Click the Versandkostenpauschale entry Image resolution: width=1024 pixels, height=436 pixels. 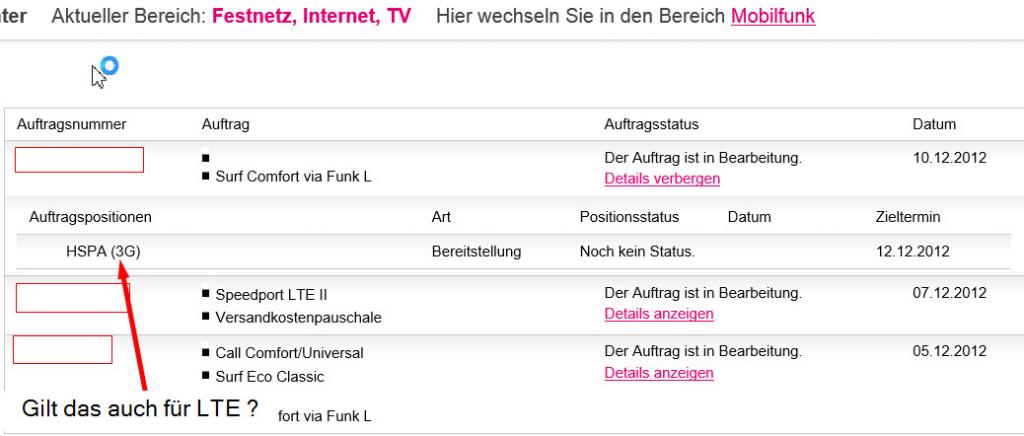(298, 318)
